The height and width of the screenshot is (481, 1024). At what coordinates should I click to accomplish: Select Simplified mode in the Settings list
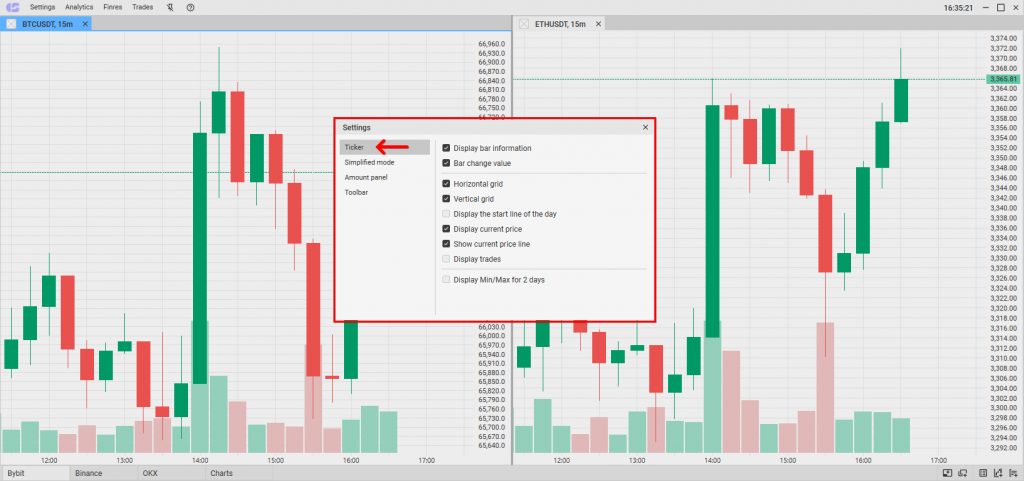pos(385,162)
